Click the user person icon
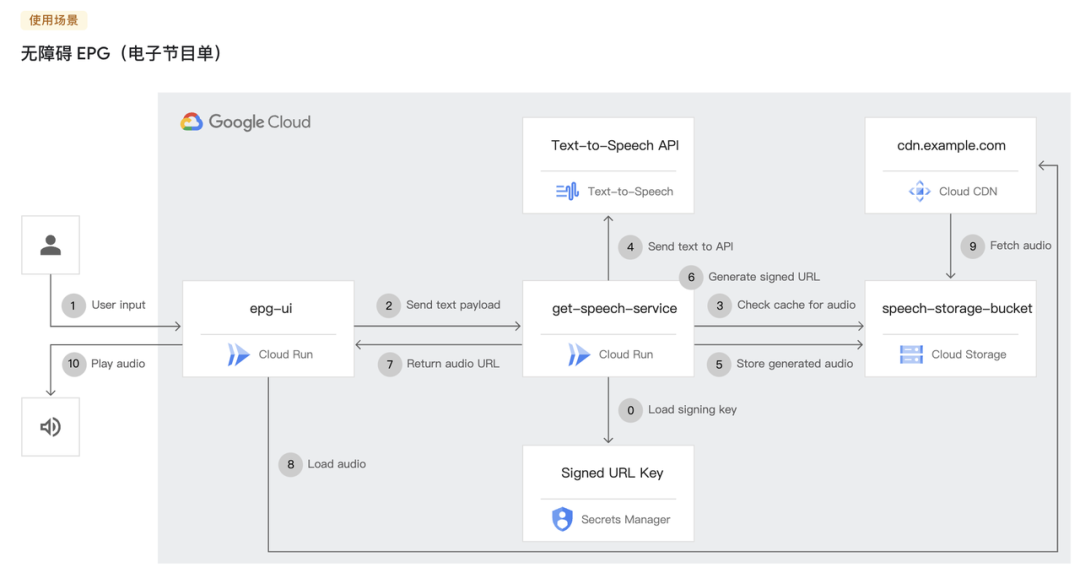This screenshot has width=1080, height=573. coord(50,245)
